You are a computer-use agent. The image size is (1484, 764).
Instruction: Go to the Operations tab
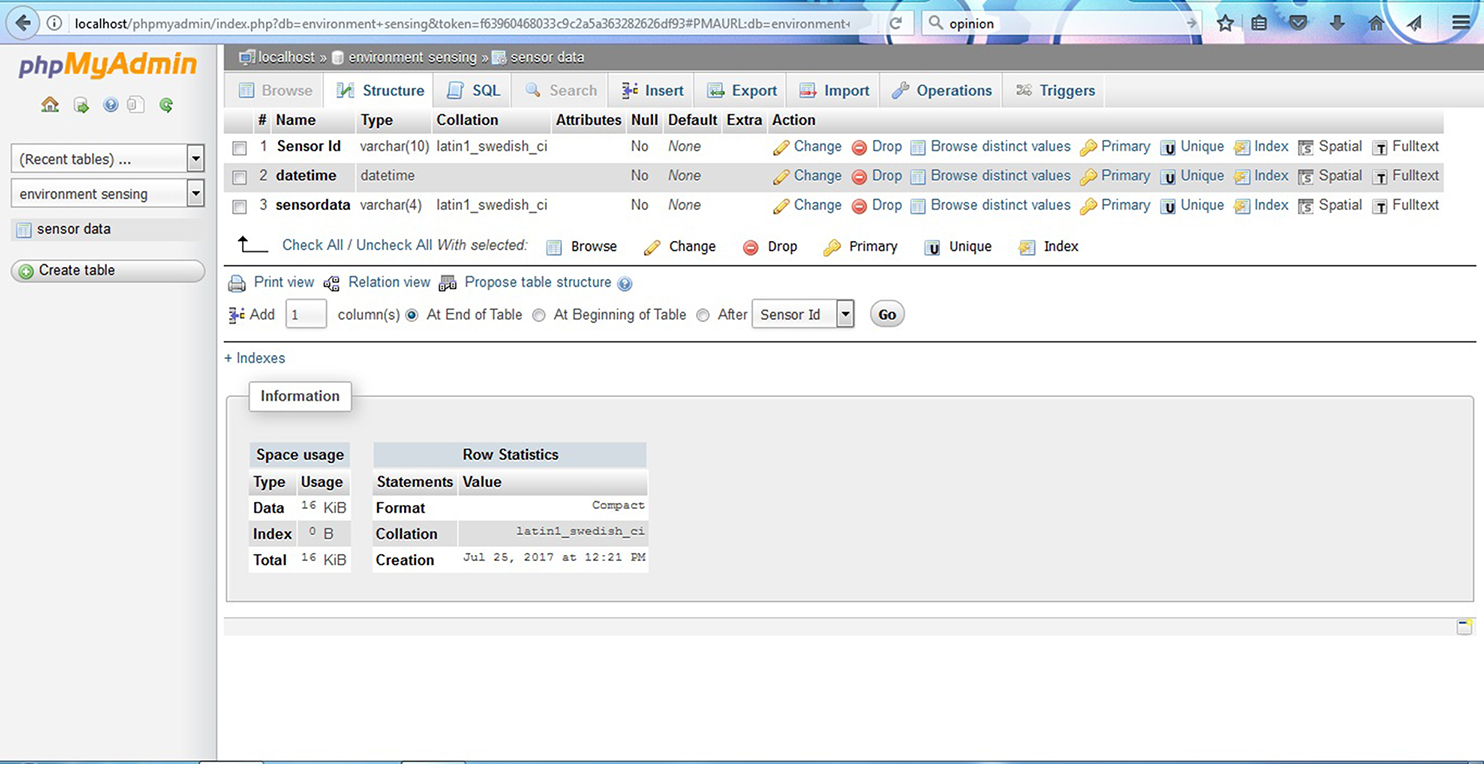[x=942, y=90]
